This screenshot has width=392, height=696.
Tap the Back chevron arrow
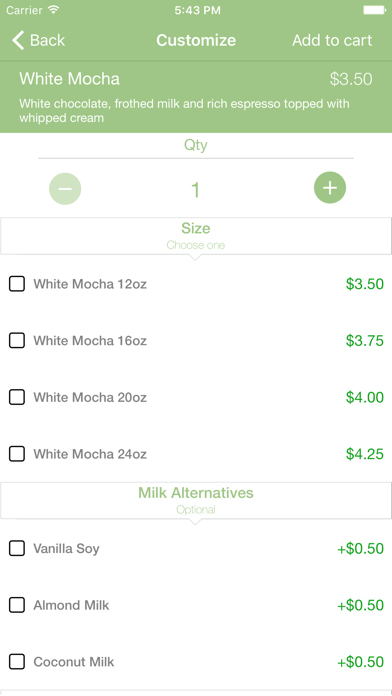click(18, 40)
